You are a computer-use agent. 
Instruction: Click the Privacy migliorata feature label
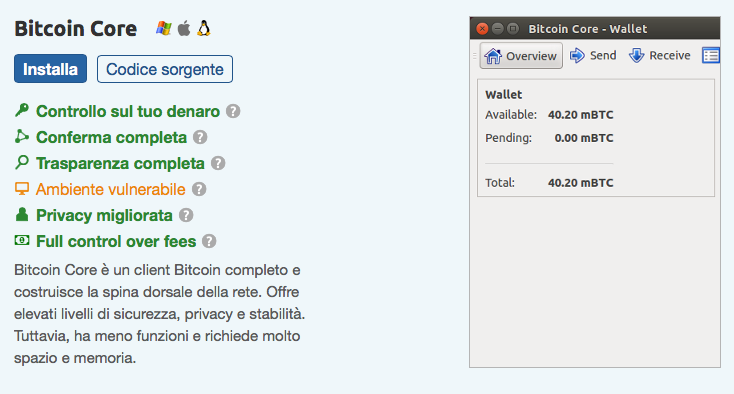click(104, 215)
